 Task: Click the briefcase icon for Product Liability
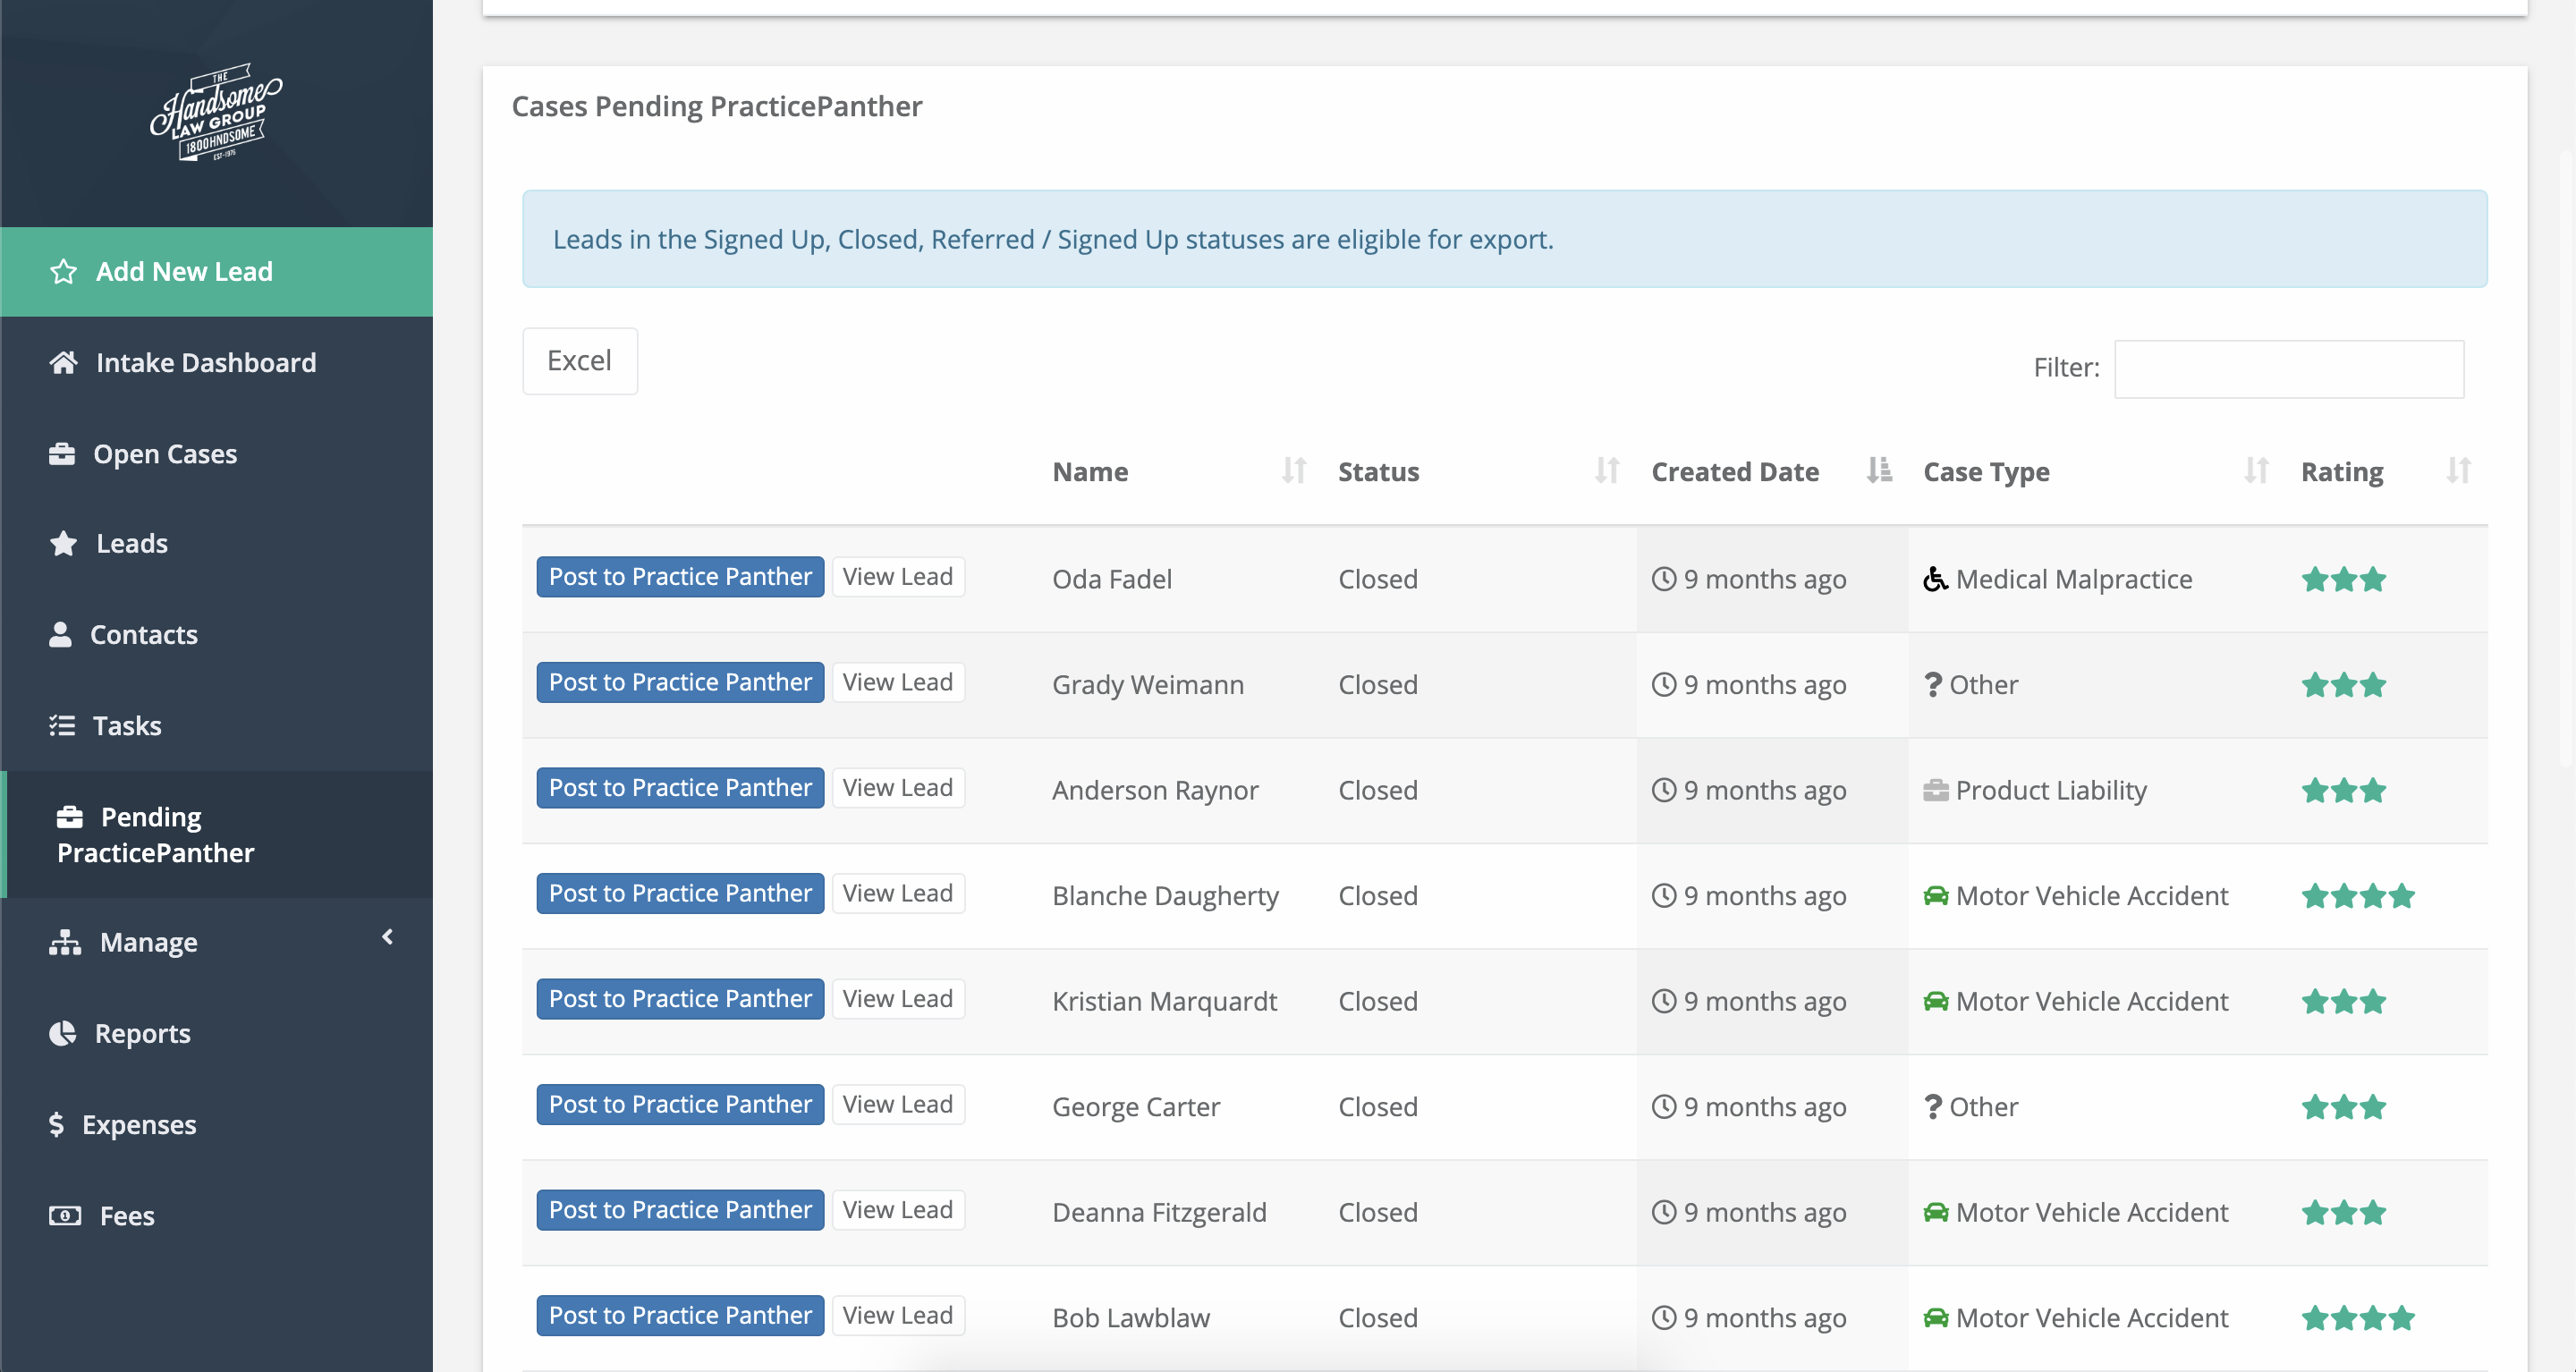click(x=1935, y=790)
